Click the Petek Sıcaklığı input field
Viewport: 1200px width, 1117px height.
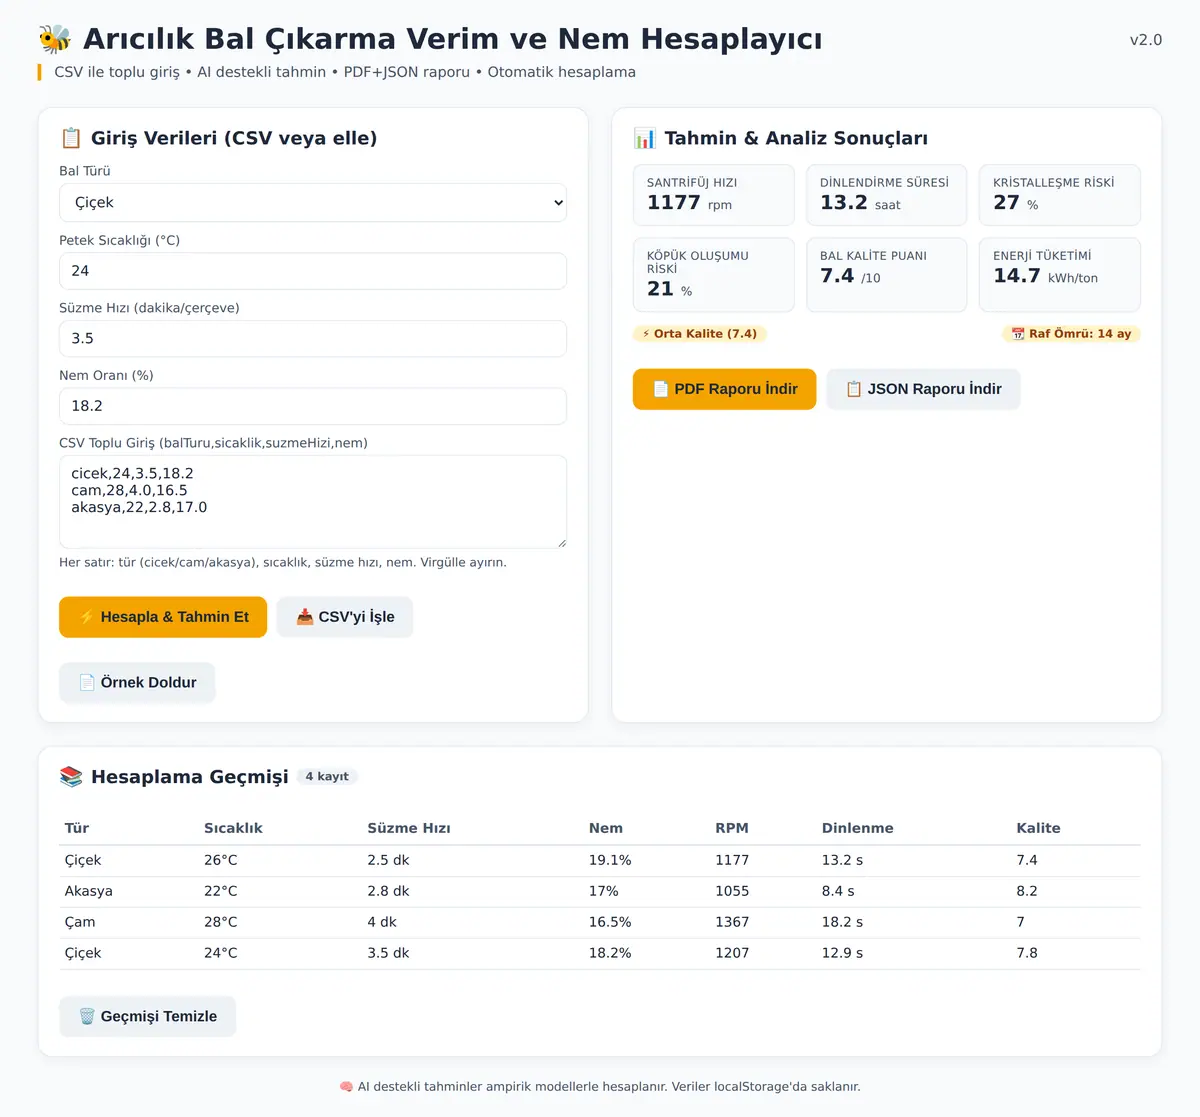tap(313, 271)
